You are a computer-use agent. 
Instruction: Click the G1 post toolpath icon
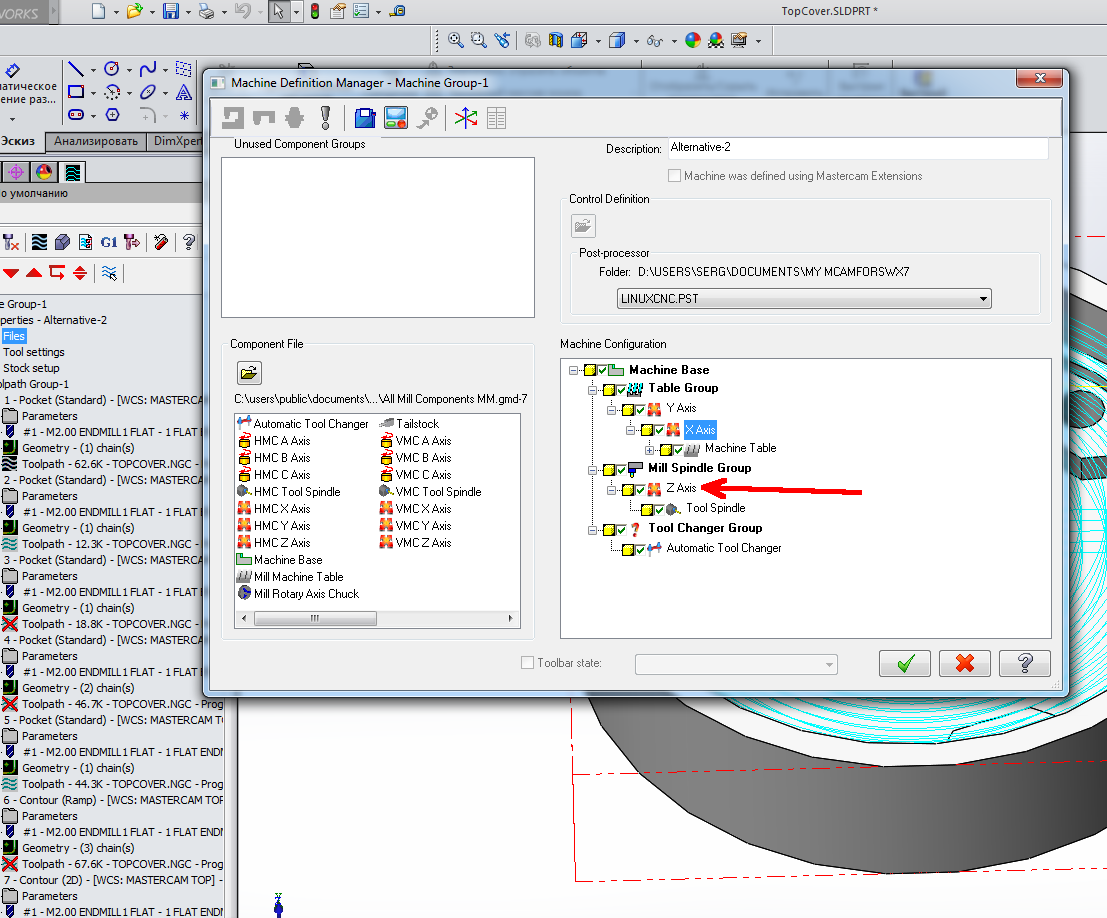click(x=109, y=242)
